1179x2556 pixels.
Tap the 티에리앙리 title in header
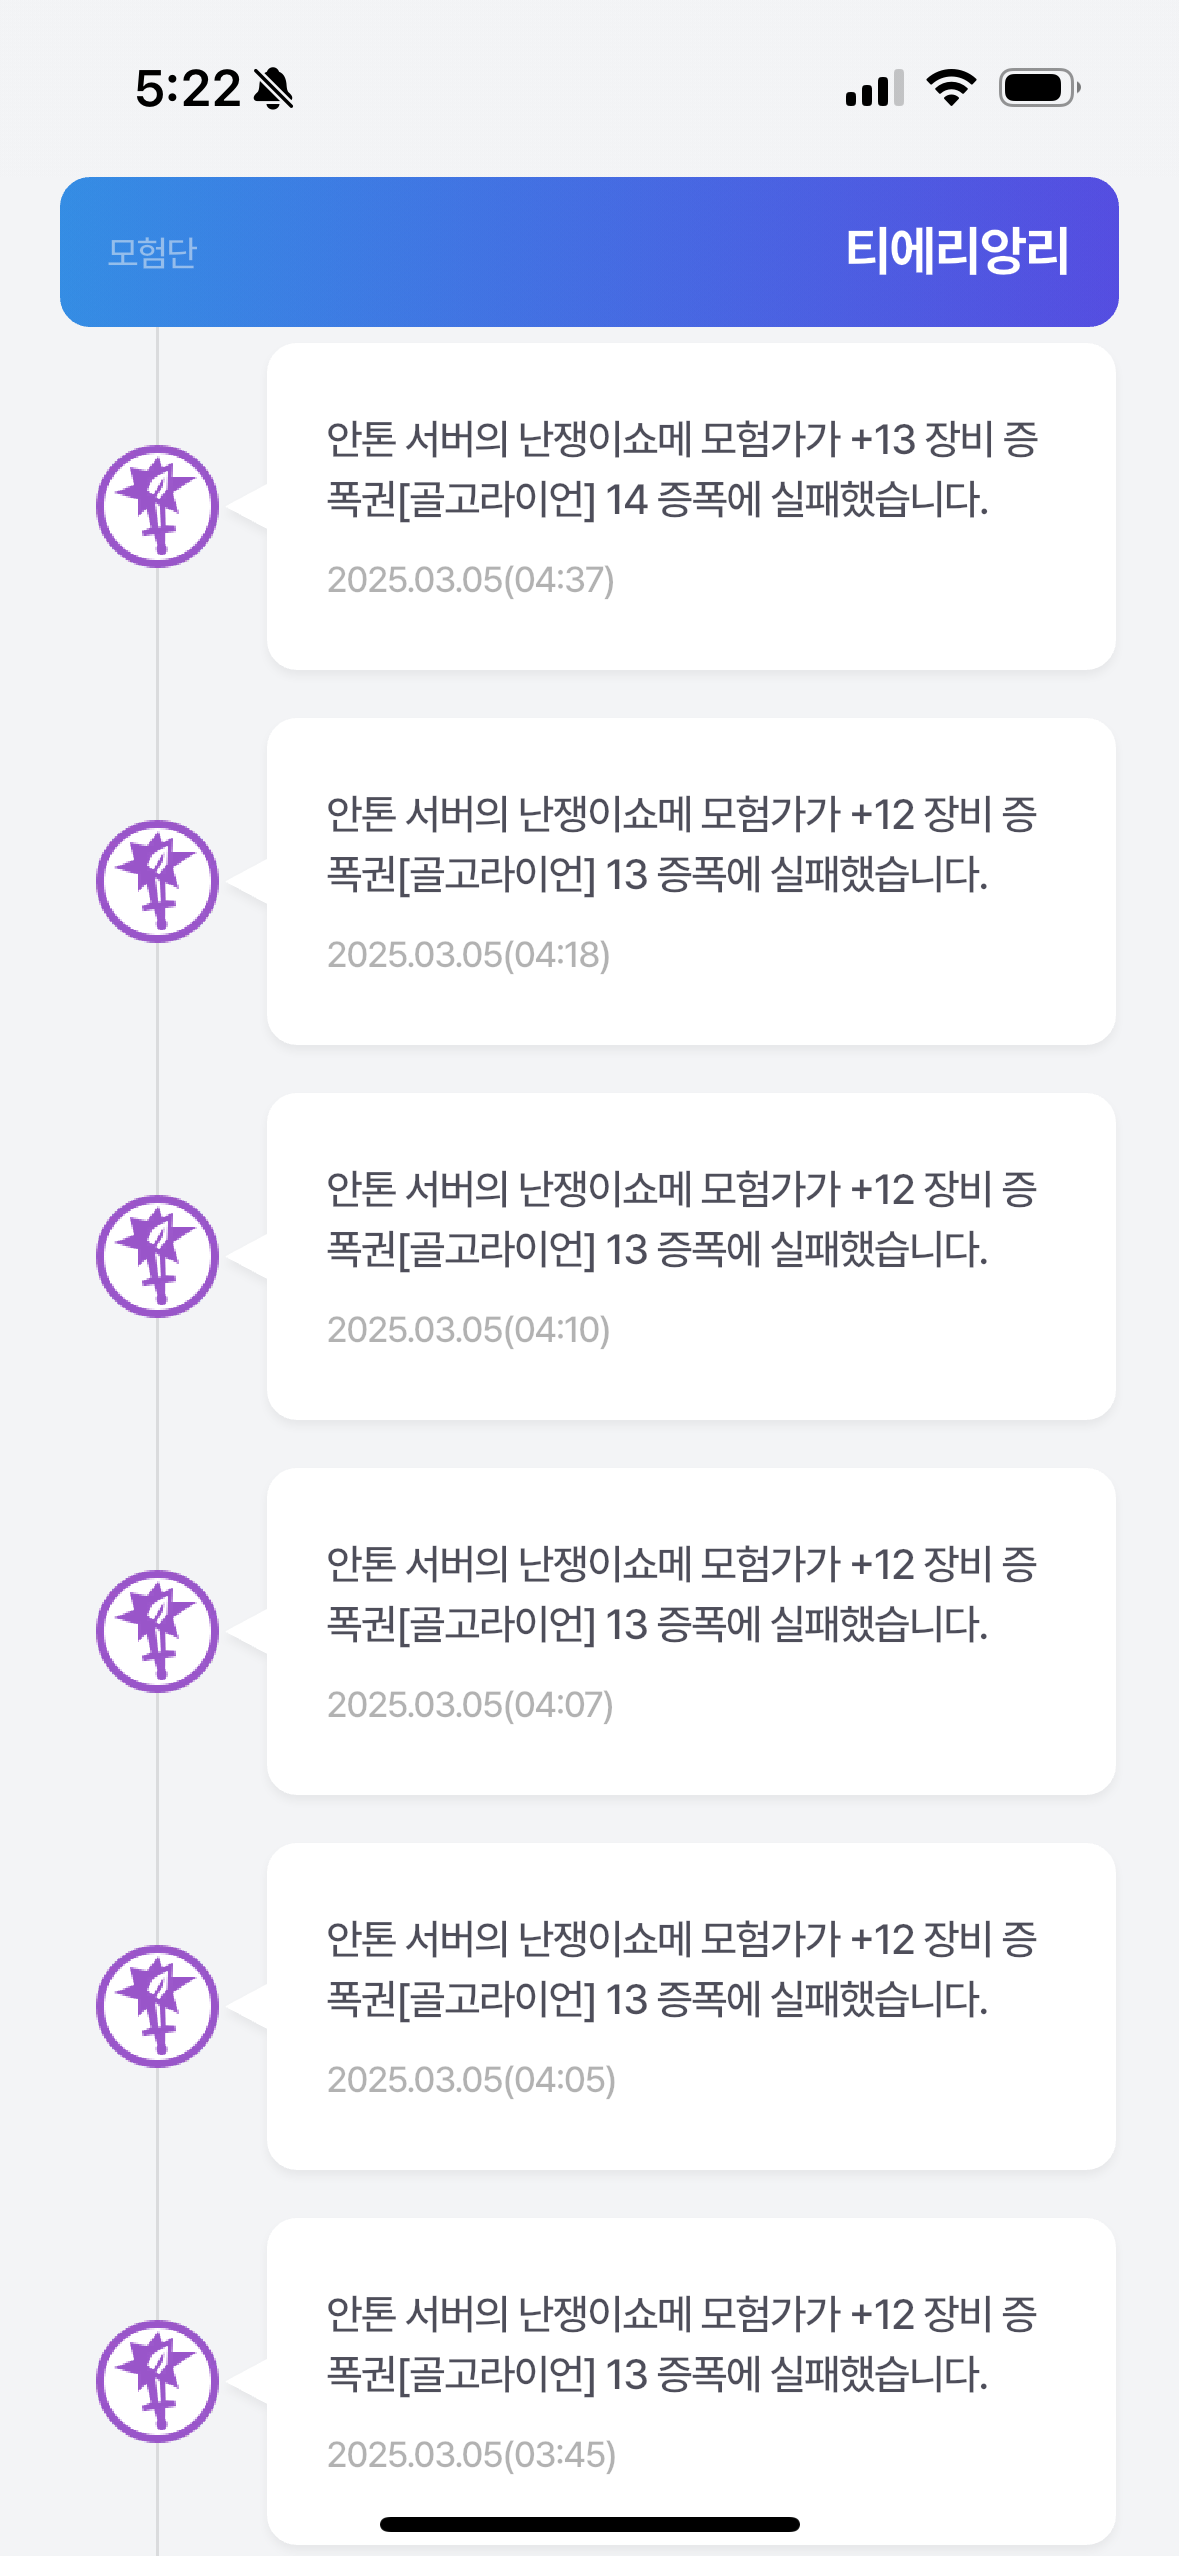tap(957, 251)
